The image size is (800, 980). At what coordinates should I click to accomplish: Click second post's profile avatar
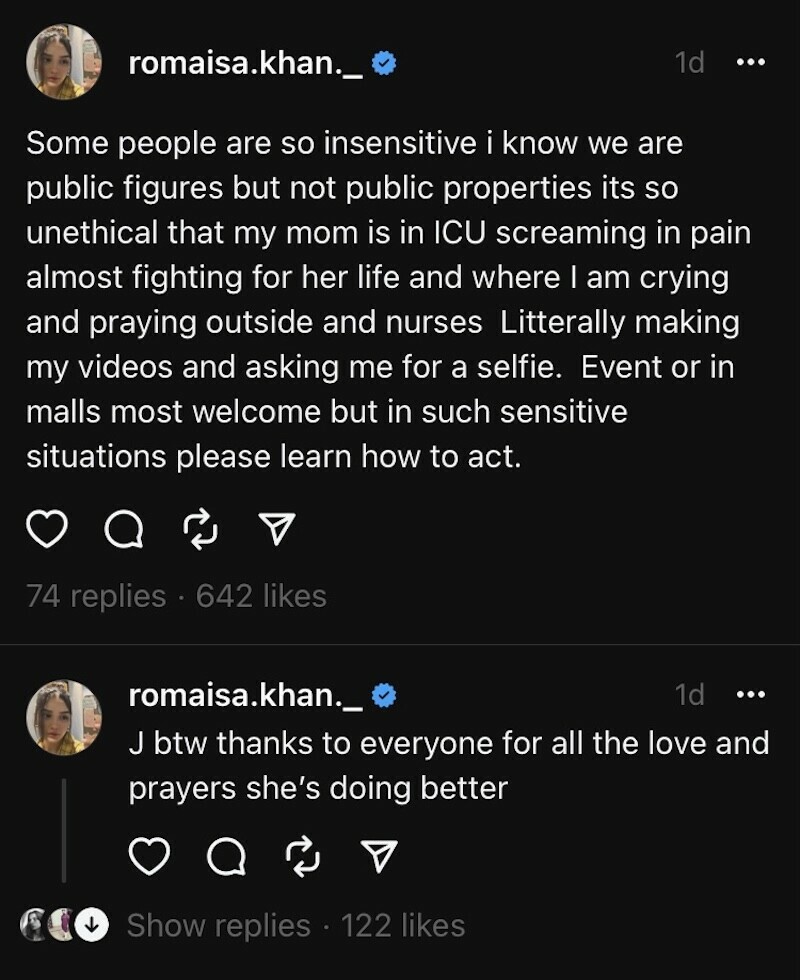click(64, 716)
